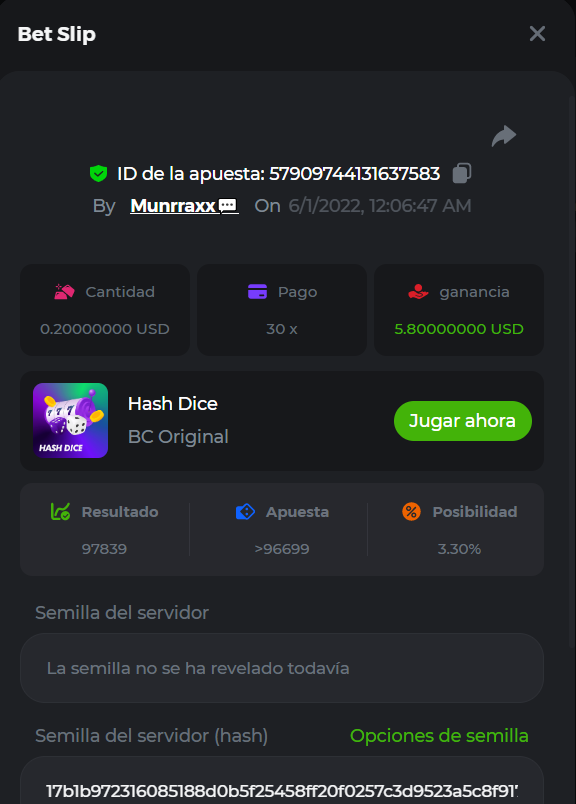The height and width of the screenshot is (804, 576).
Task: Click the green Resultado chart icon
Action: 61,511
